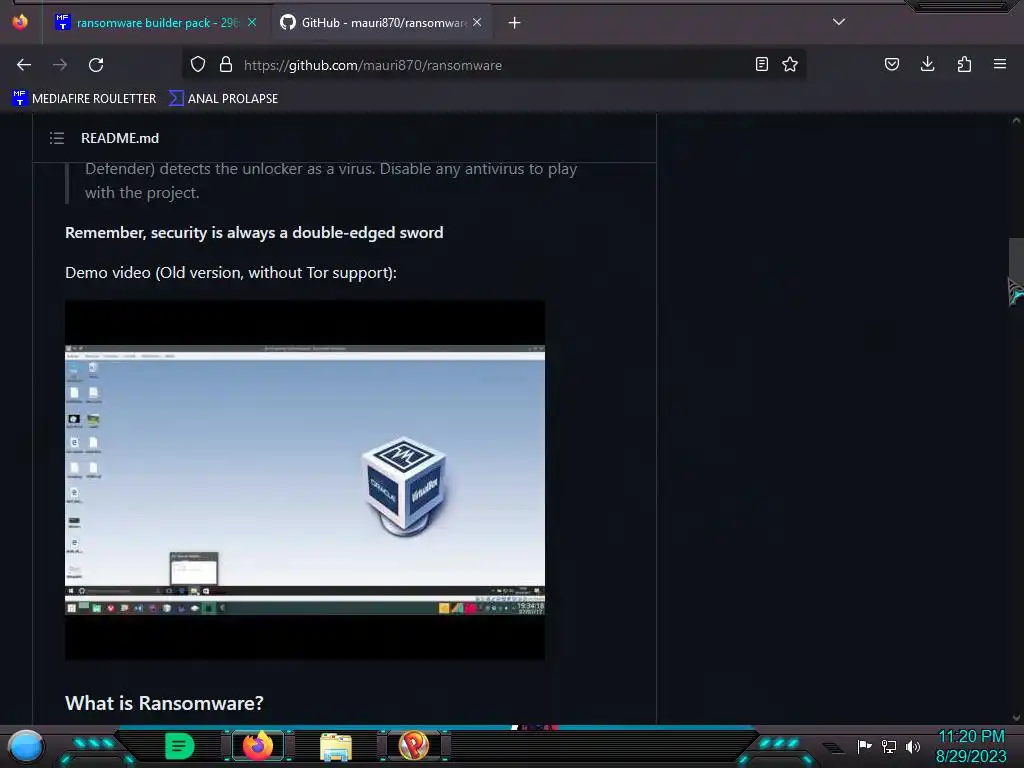The width and height of the screenshot is (1024, 768).
Task: Open the extensions puzzle icon
Action: pos(964,64)
